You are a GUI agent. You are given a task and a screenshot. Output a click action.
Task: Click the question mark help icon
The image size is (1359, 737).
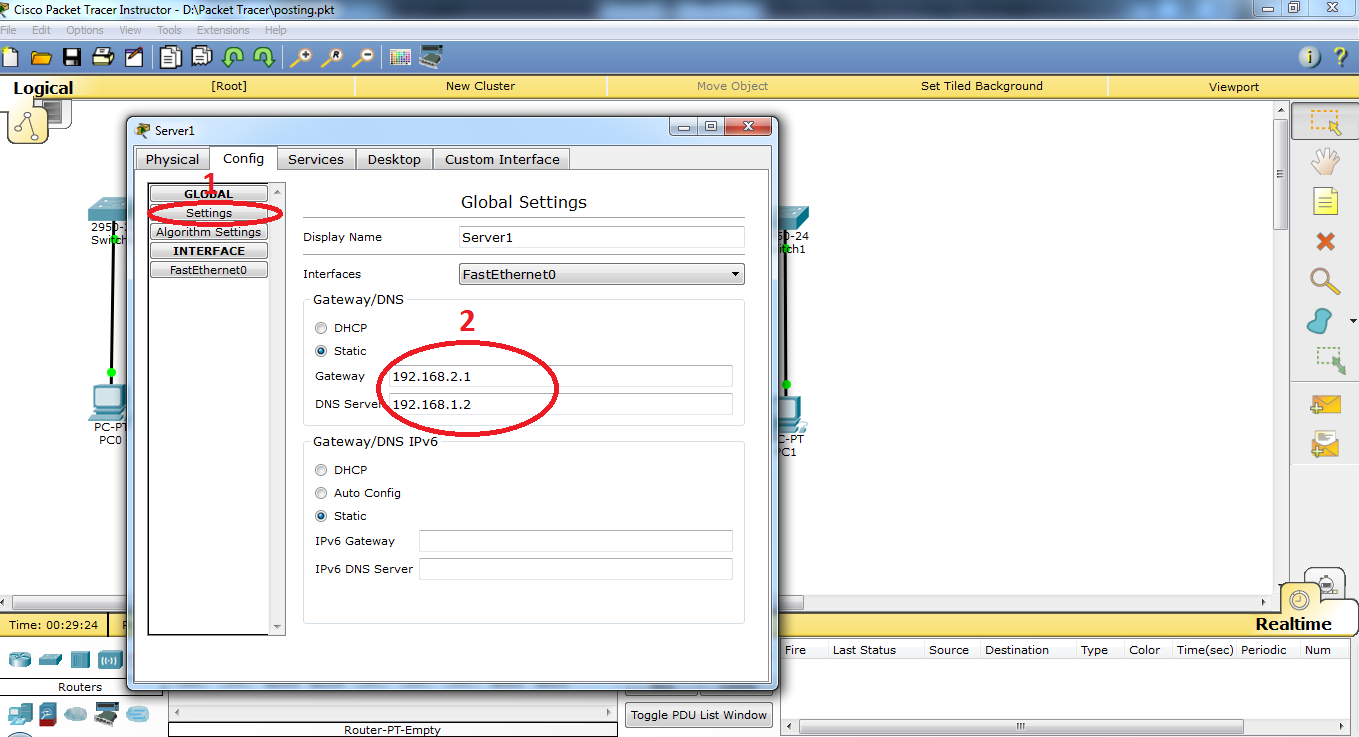(x=1341, y=57)
